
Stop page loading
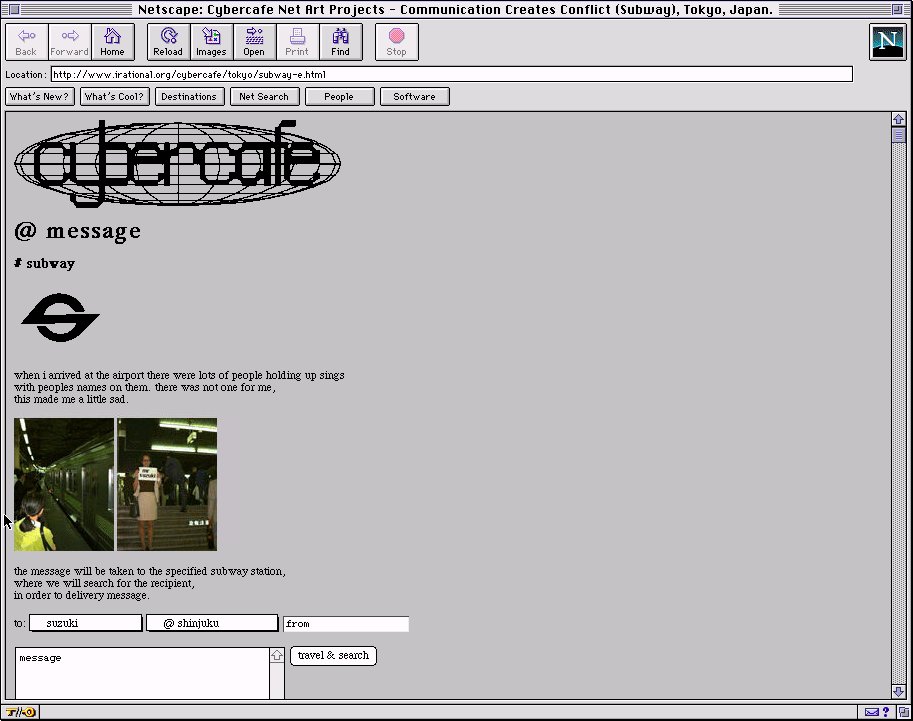(397, 42)
